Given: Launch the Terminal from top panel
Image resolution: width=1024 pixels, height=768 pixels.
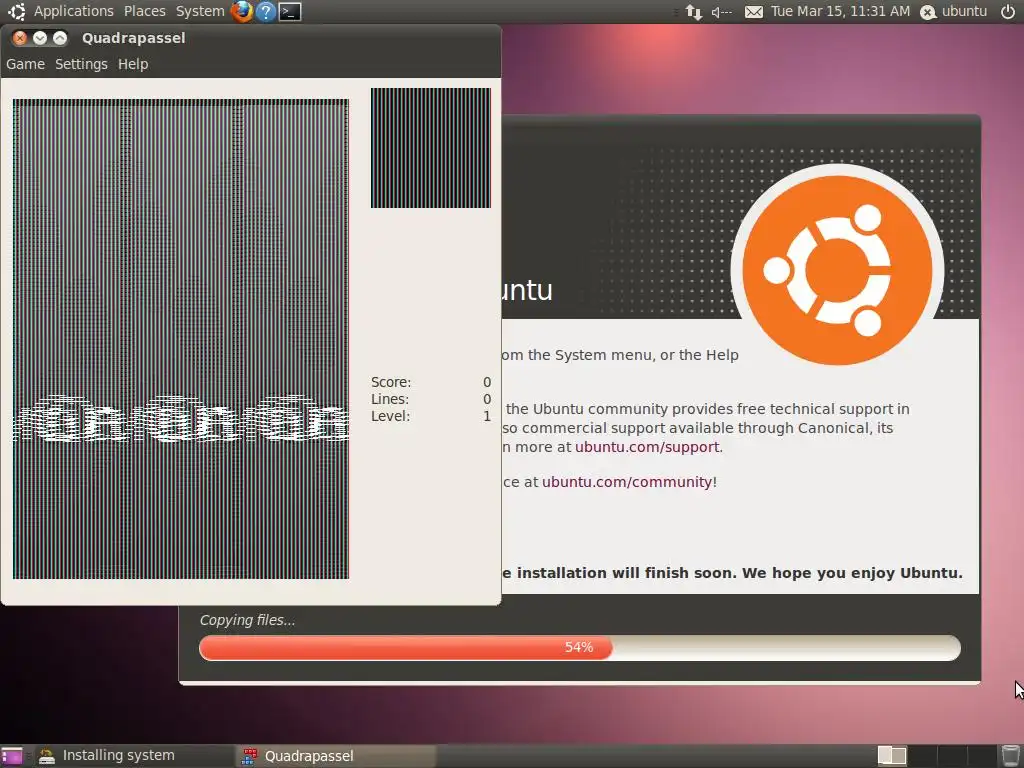Looking at the screenshot, I should point(290,11).
